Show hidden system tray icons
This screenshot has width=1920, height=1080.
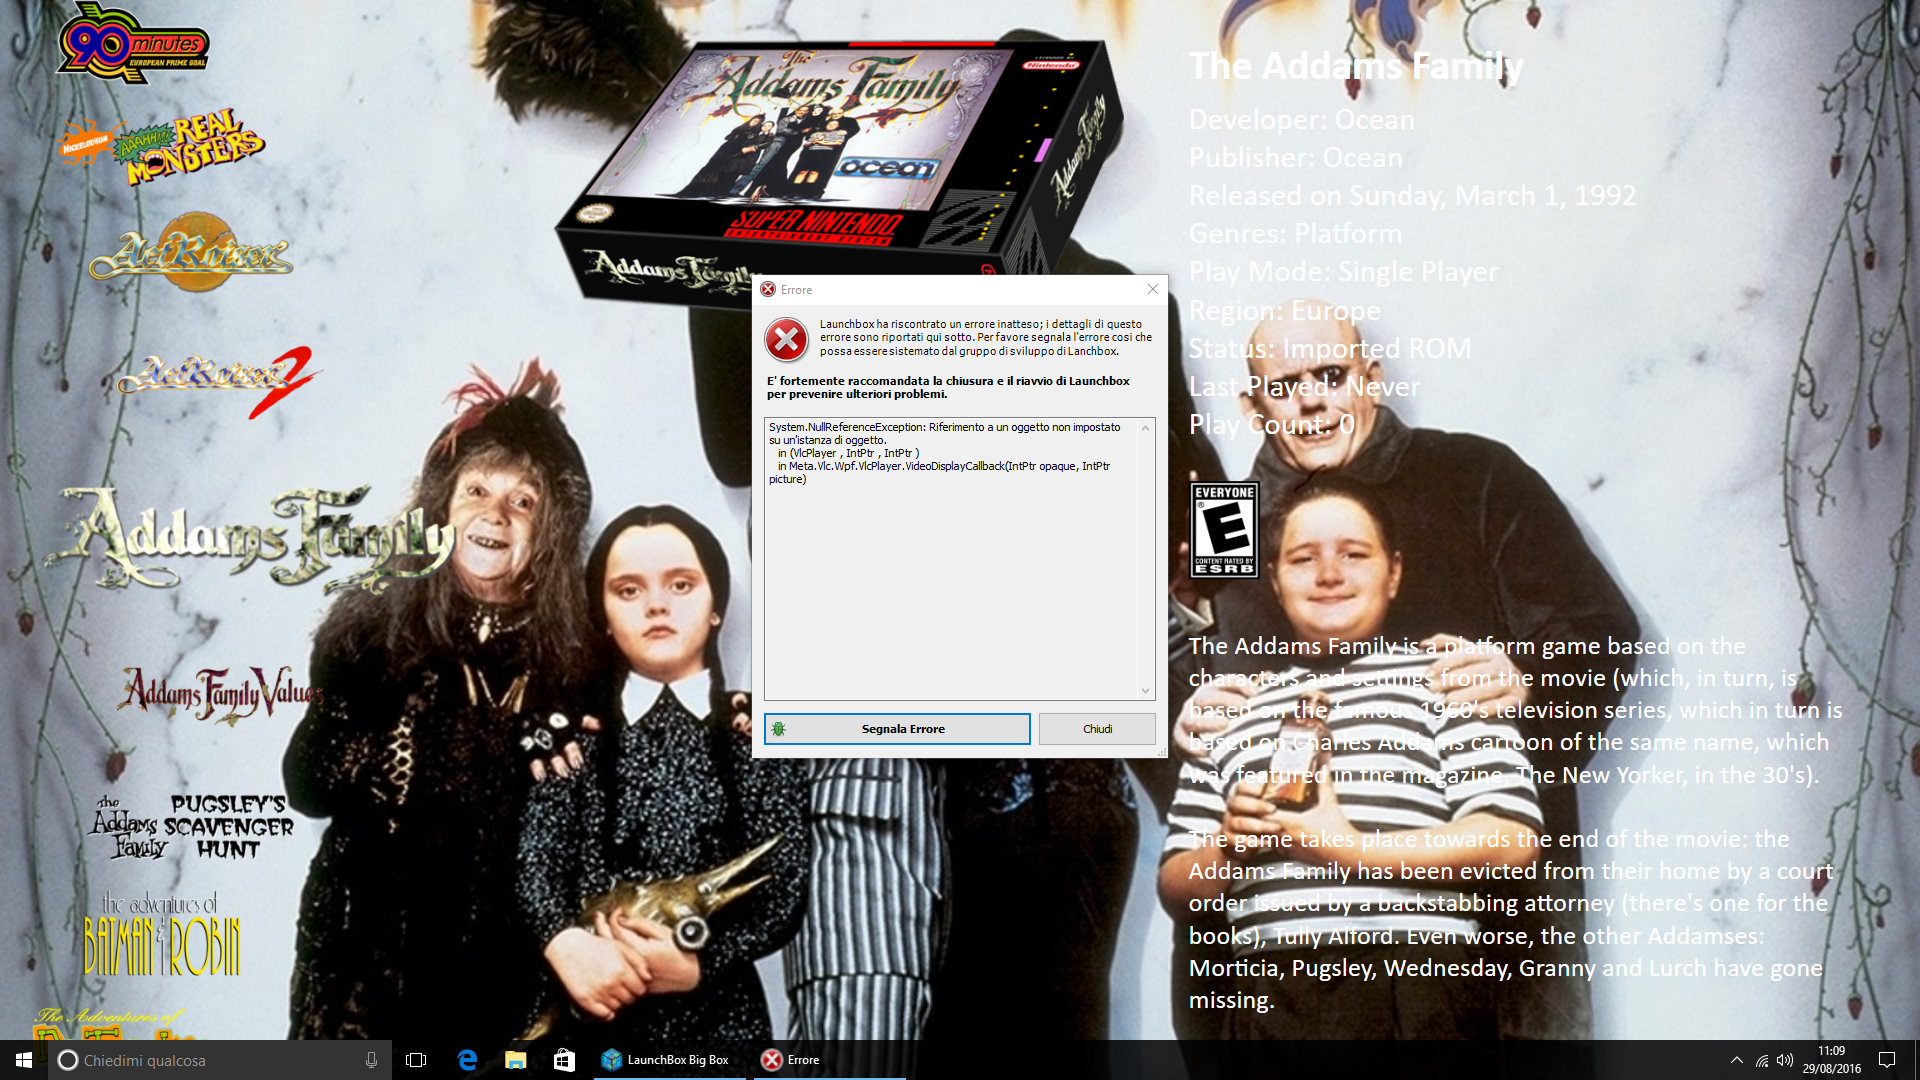1736,1060
